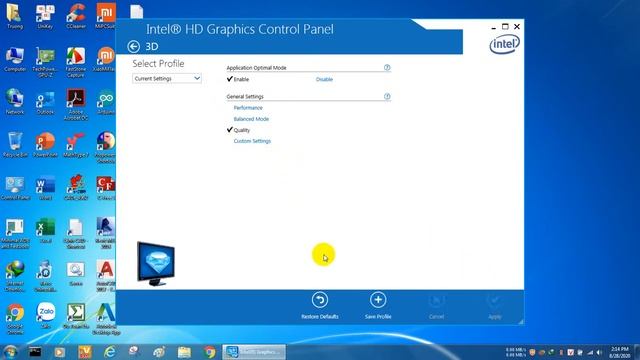The height and width of the screenshot is (360, 640).
Task: Open Control Panel desktop icon
Action: click(x=15, y=188)
